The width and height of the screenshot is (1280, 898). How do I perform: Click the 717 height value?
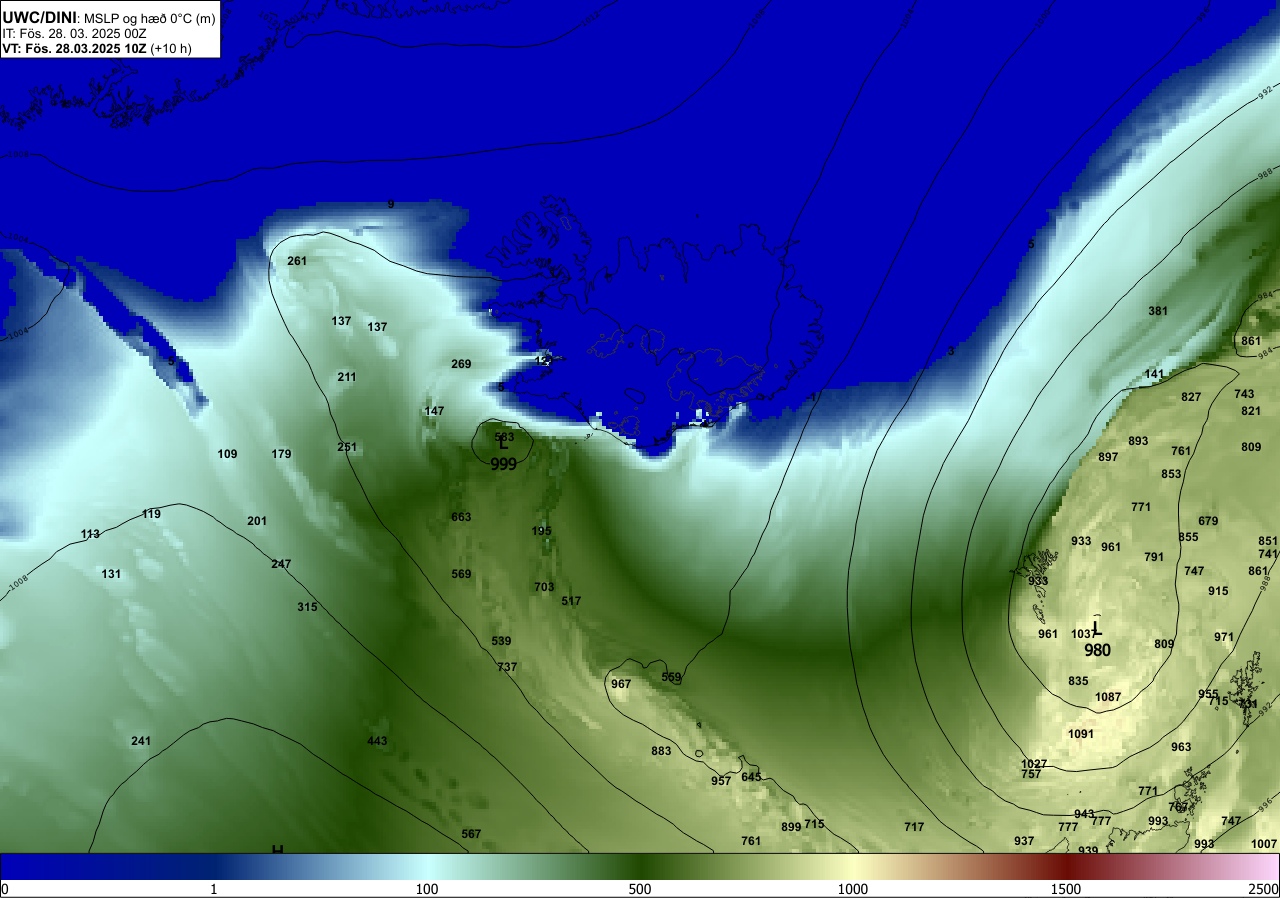[914, 827]
